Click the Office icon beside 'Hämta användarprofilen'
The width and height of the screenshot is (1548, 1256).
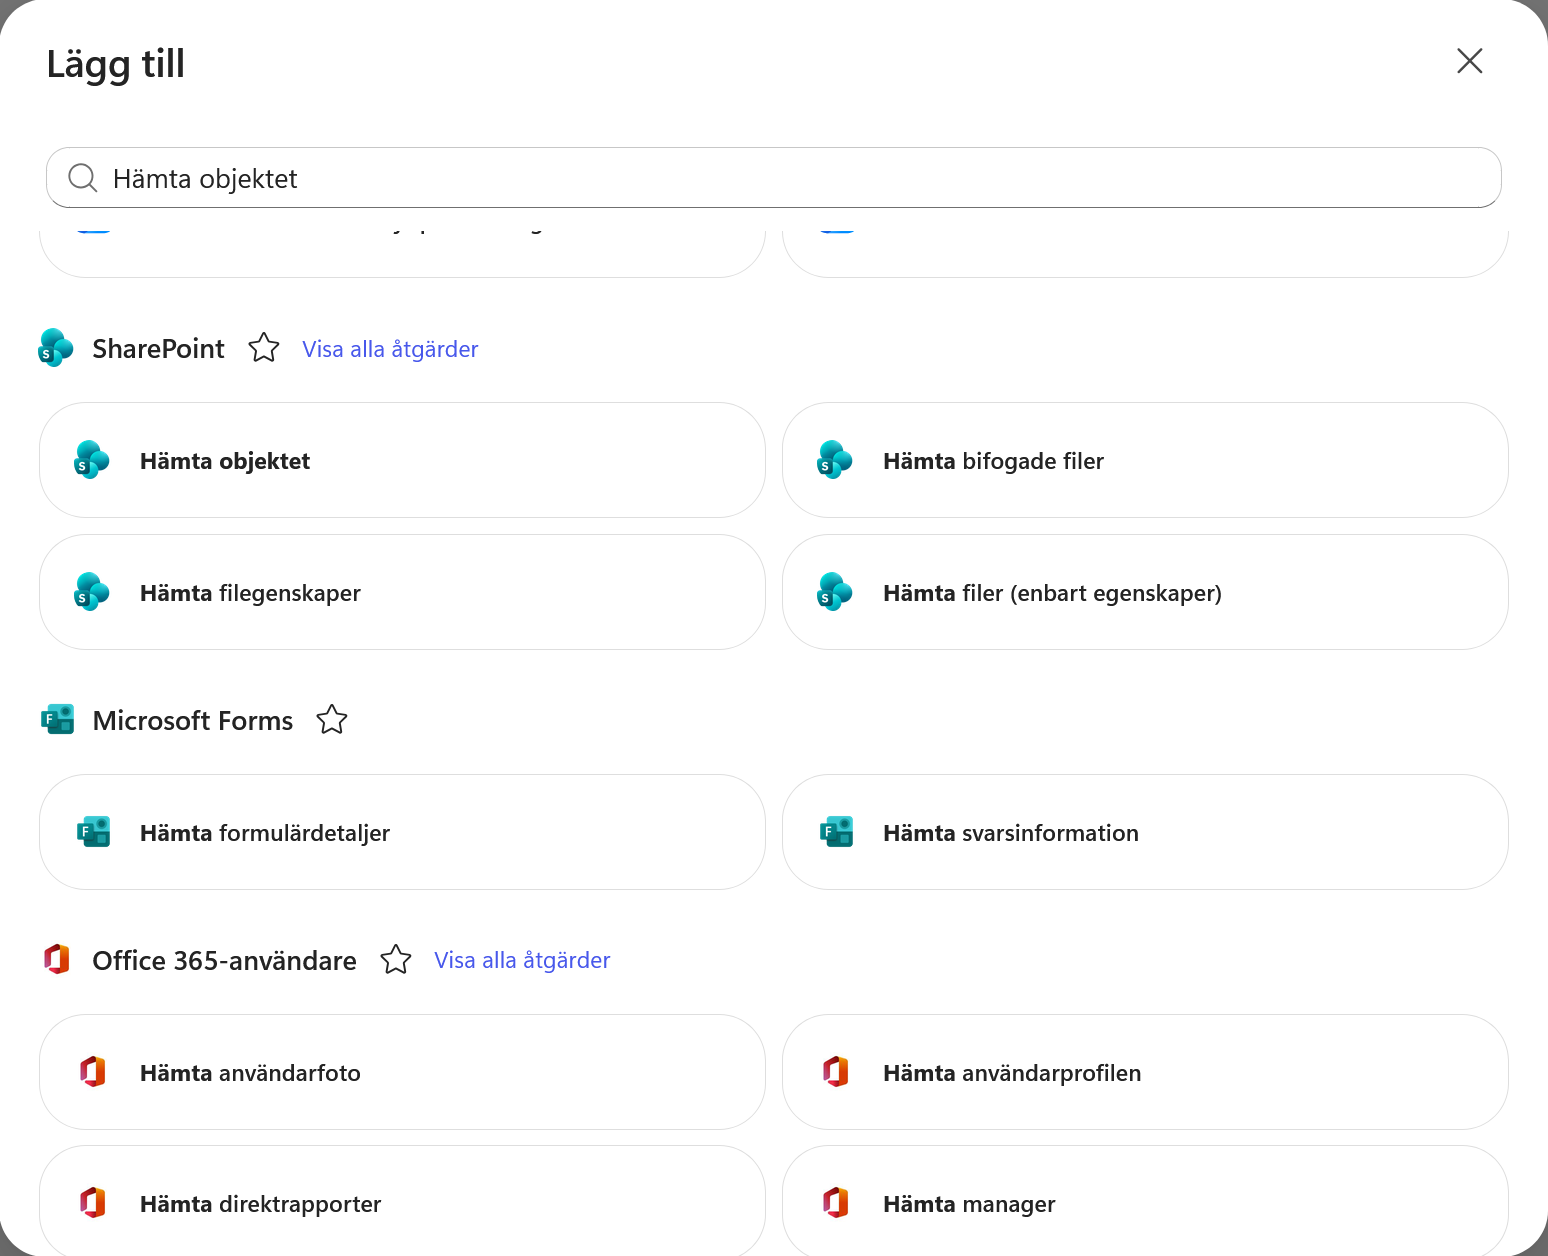[x=836, y=1072]
